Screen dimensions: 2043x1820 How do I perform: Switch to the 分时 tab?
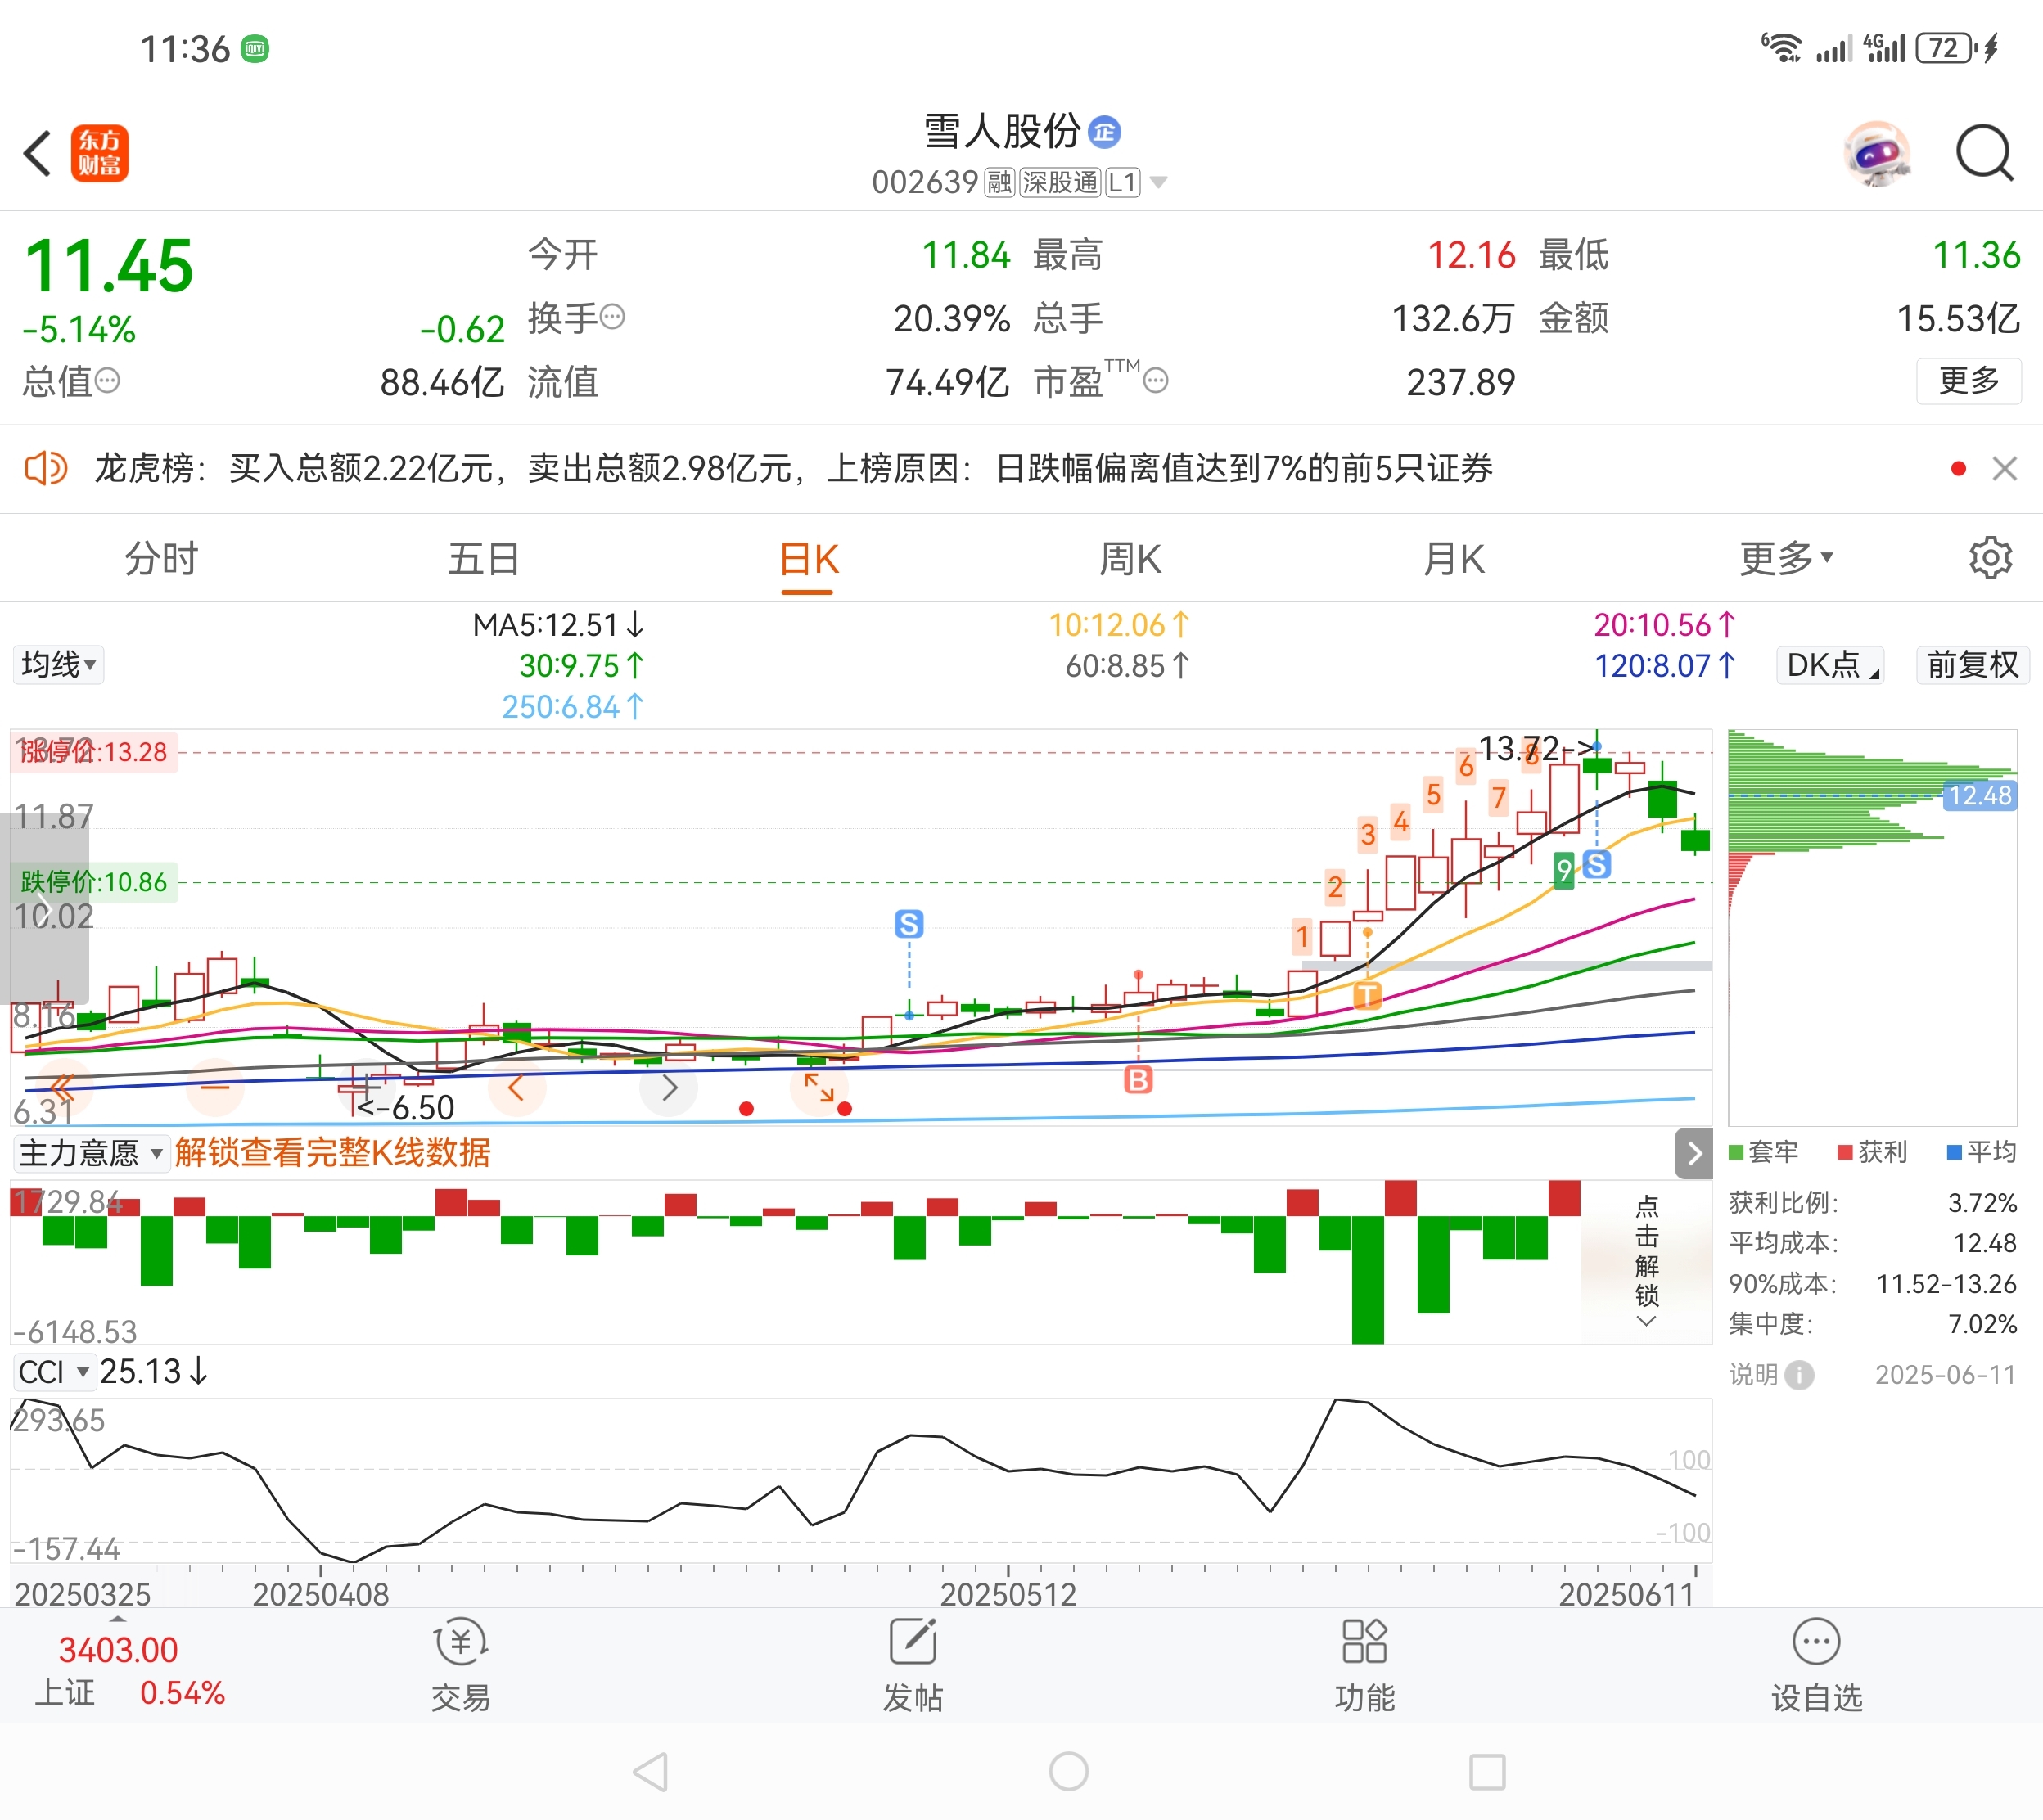(x=161, y=558)
